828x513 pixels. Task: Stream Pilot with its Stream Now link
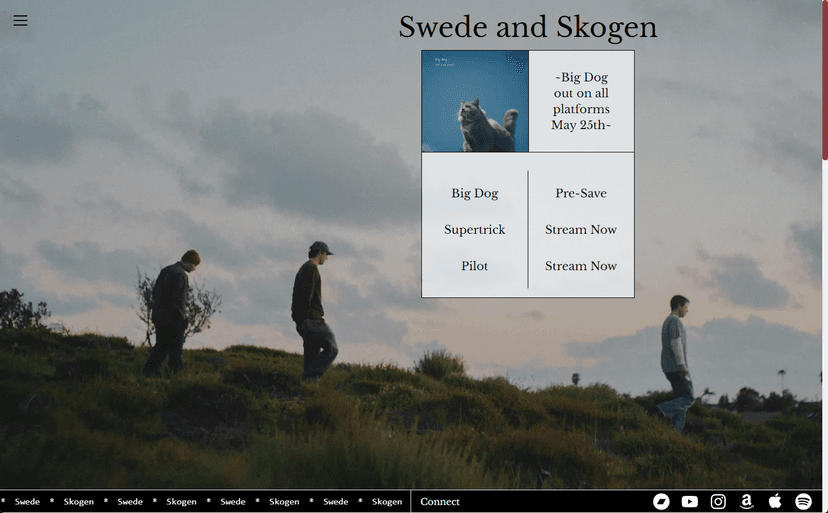pyautogui.click(x=581, y=266)
